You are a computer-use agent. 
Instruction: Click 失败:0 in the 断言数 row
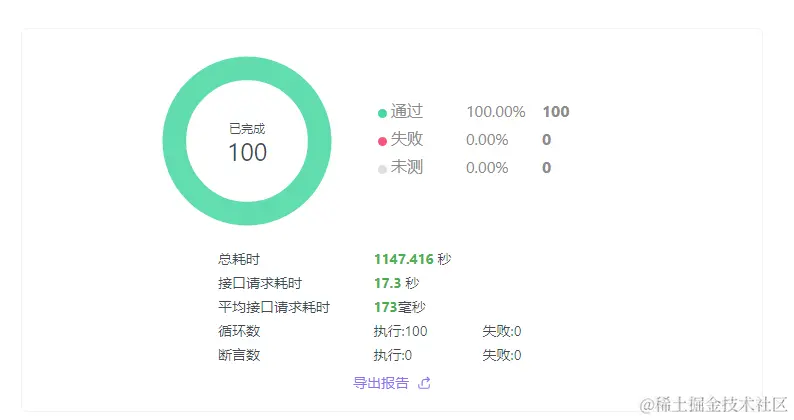pos(502,355)
